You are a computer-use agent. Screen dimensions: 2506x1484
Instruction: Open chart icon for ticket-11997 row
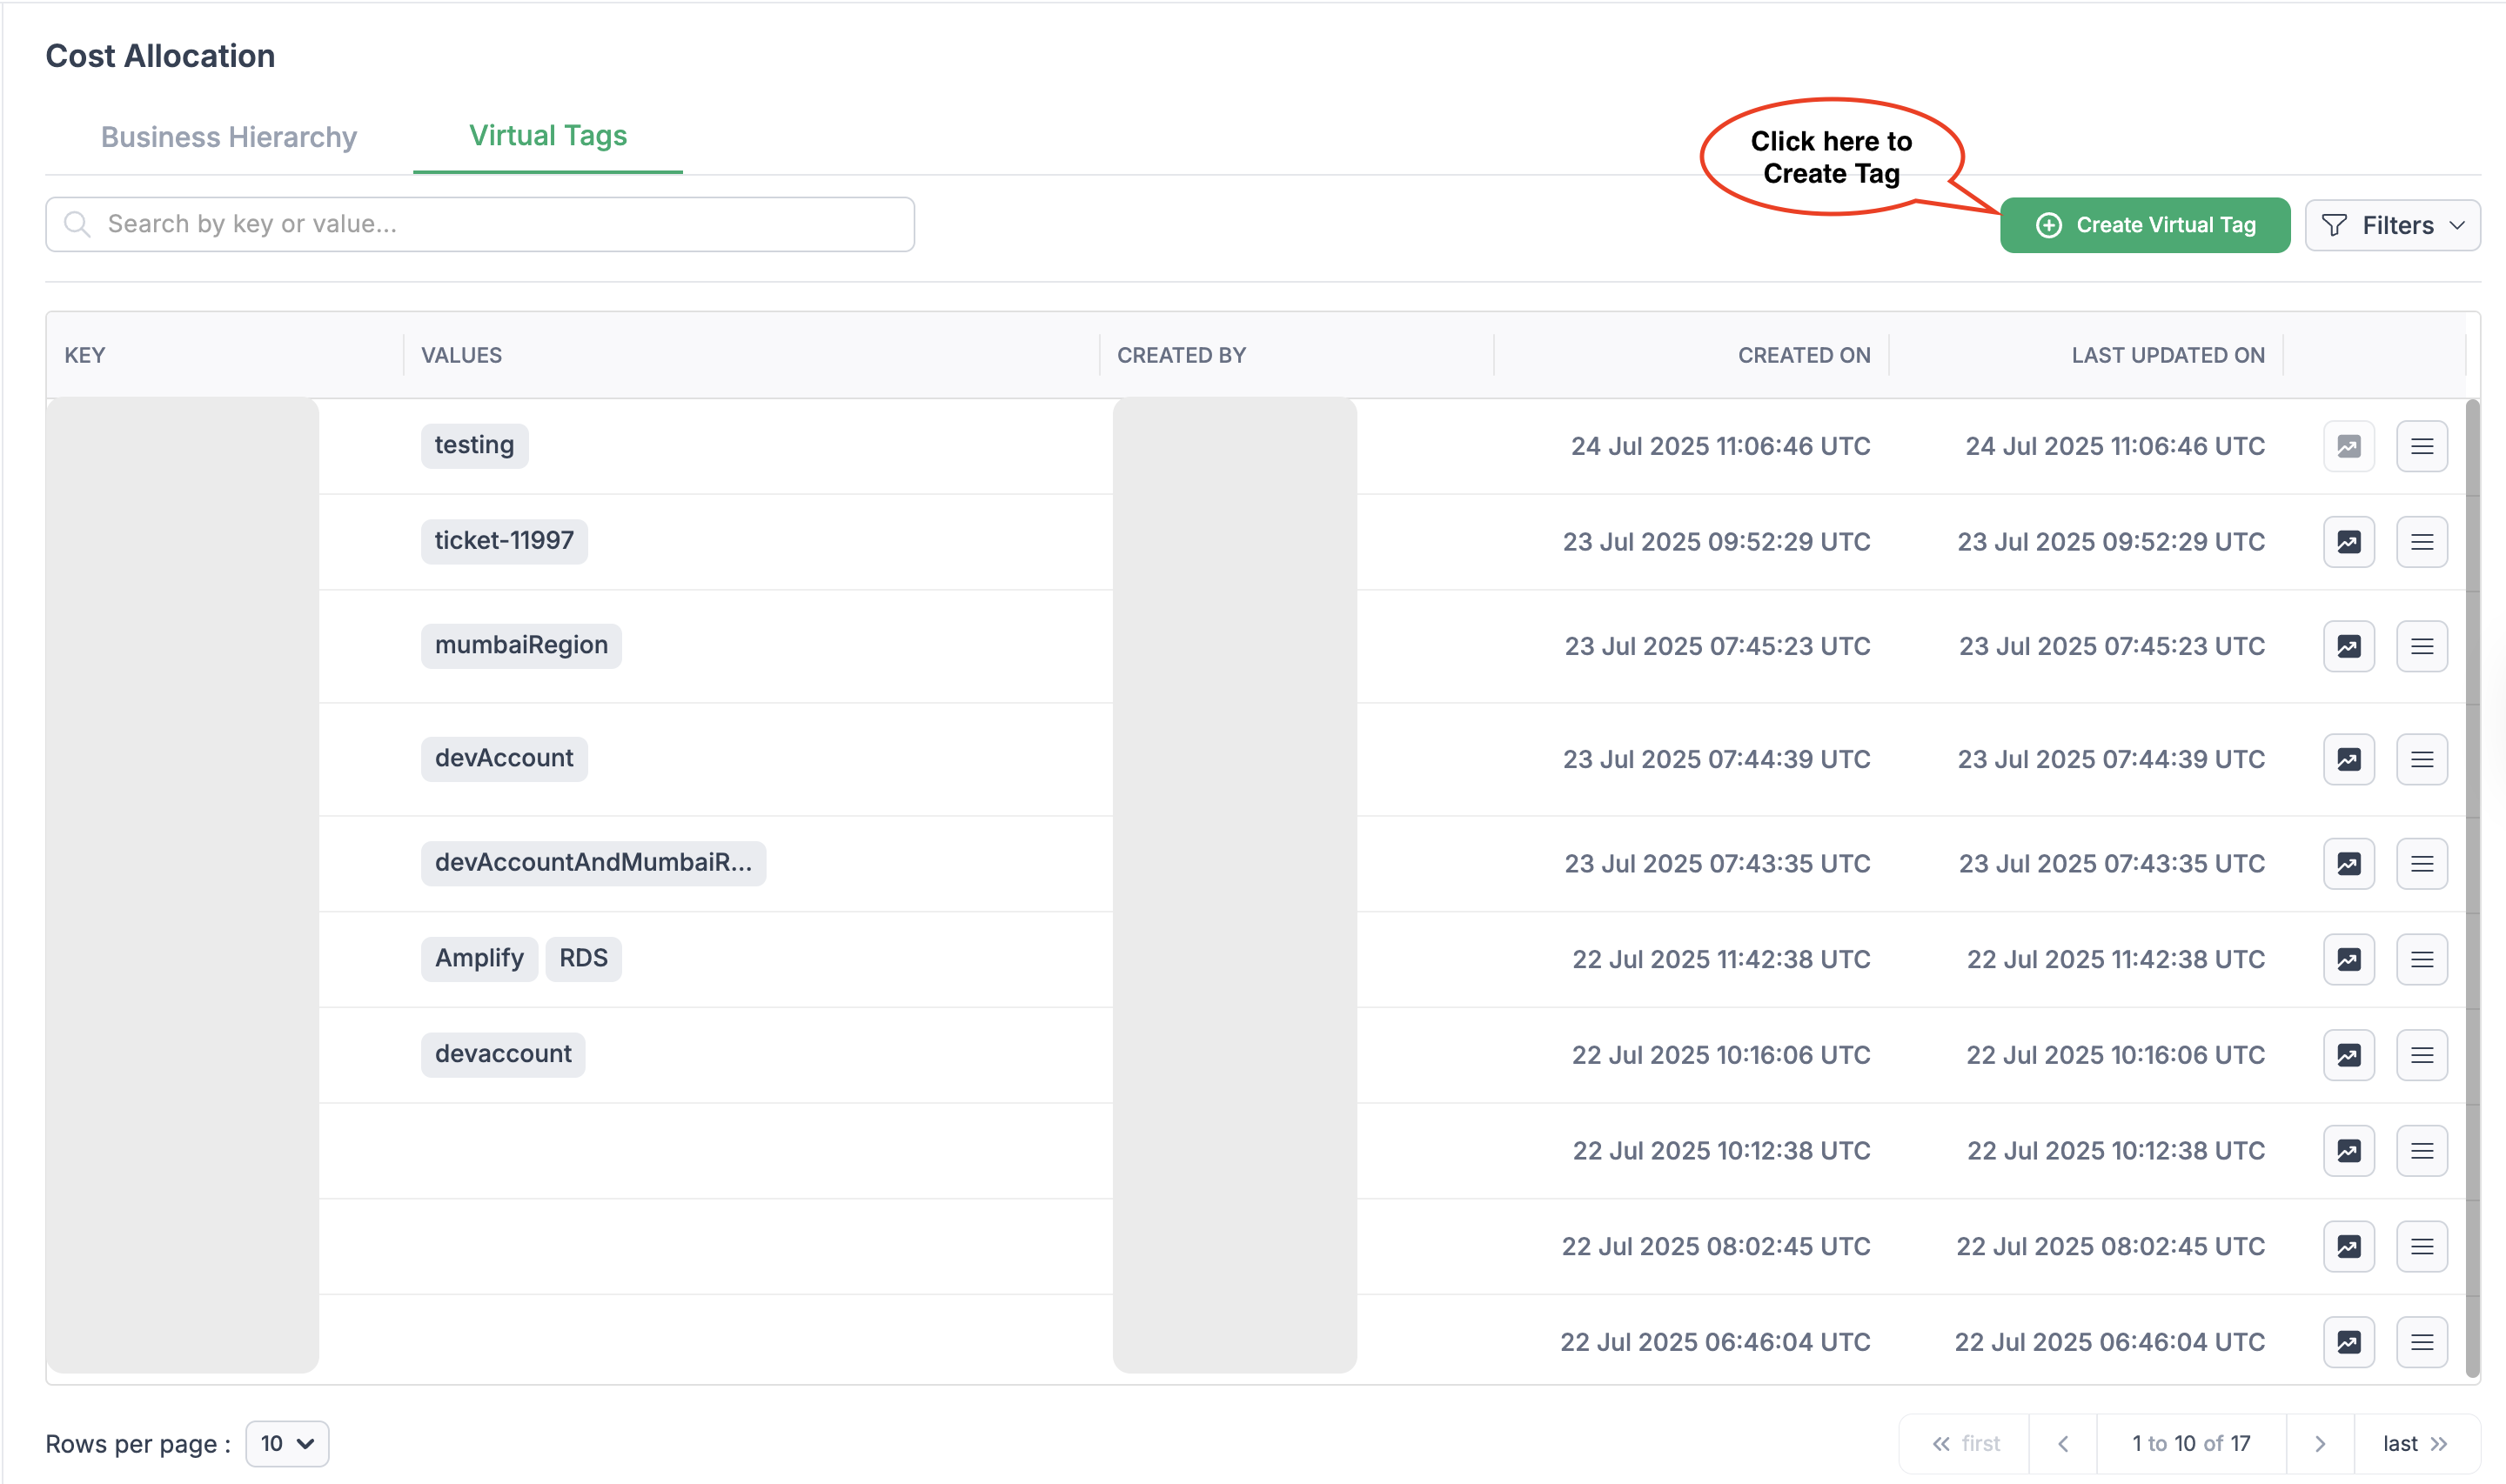(x=2348, y=542)
